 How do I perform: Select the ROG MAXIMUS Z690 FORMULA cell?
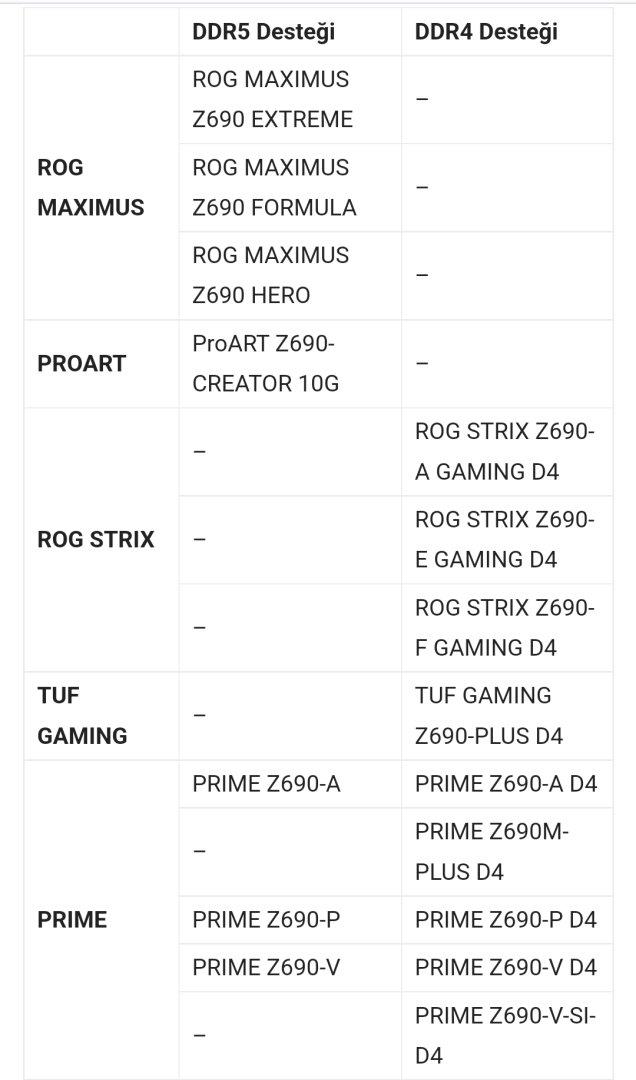pos(274,187)
